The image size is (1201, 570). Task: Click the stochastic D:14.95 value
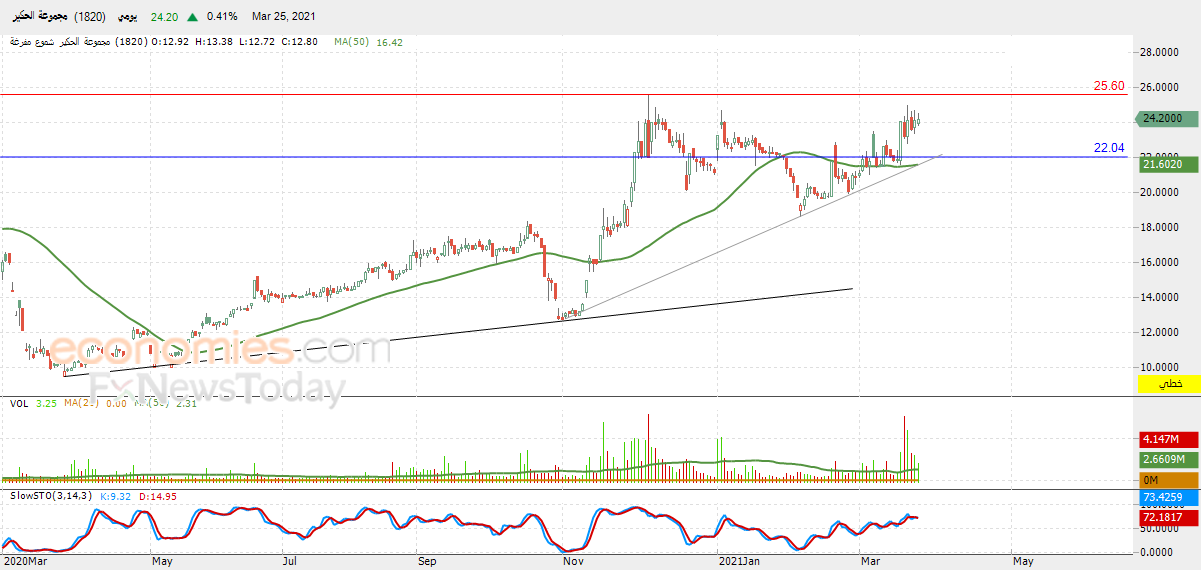pyautogui.click(x=158, y=495)
